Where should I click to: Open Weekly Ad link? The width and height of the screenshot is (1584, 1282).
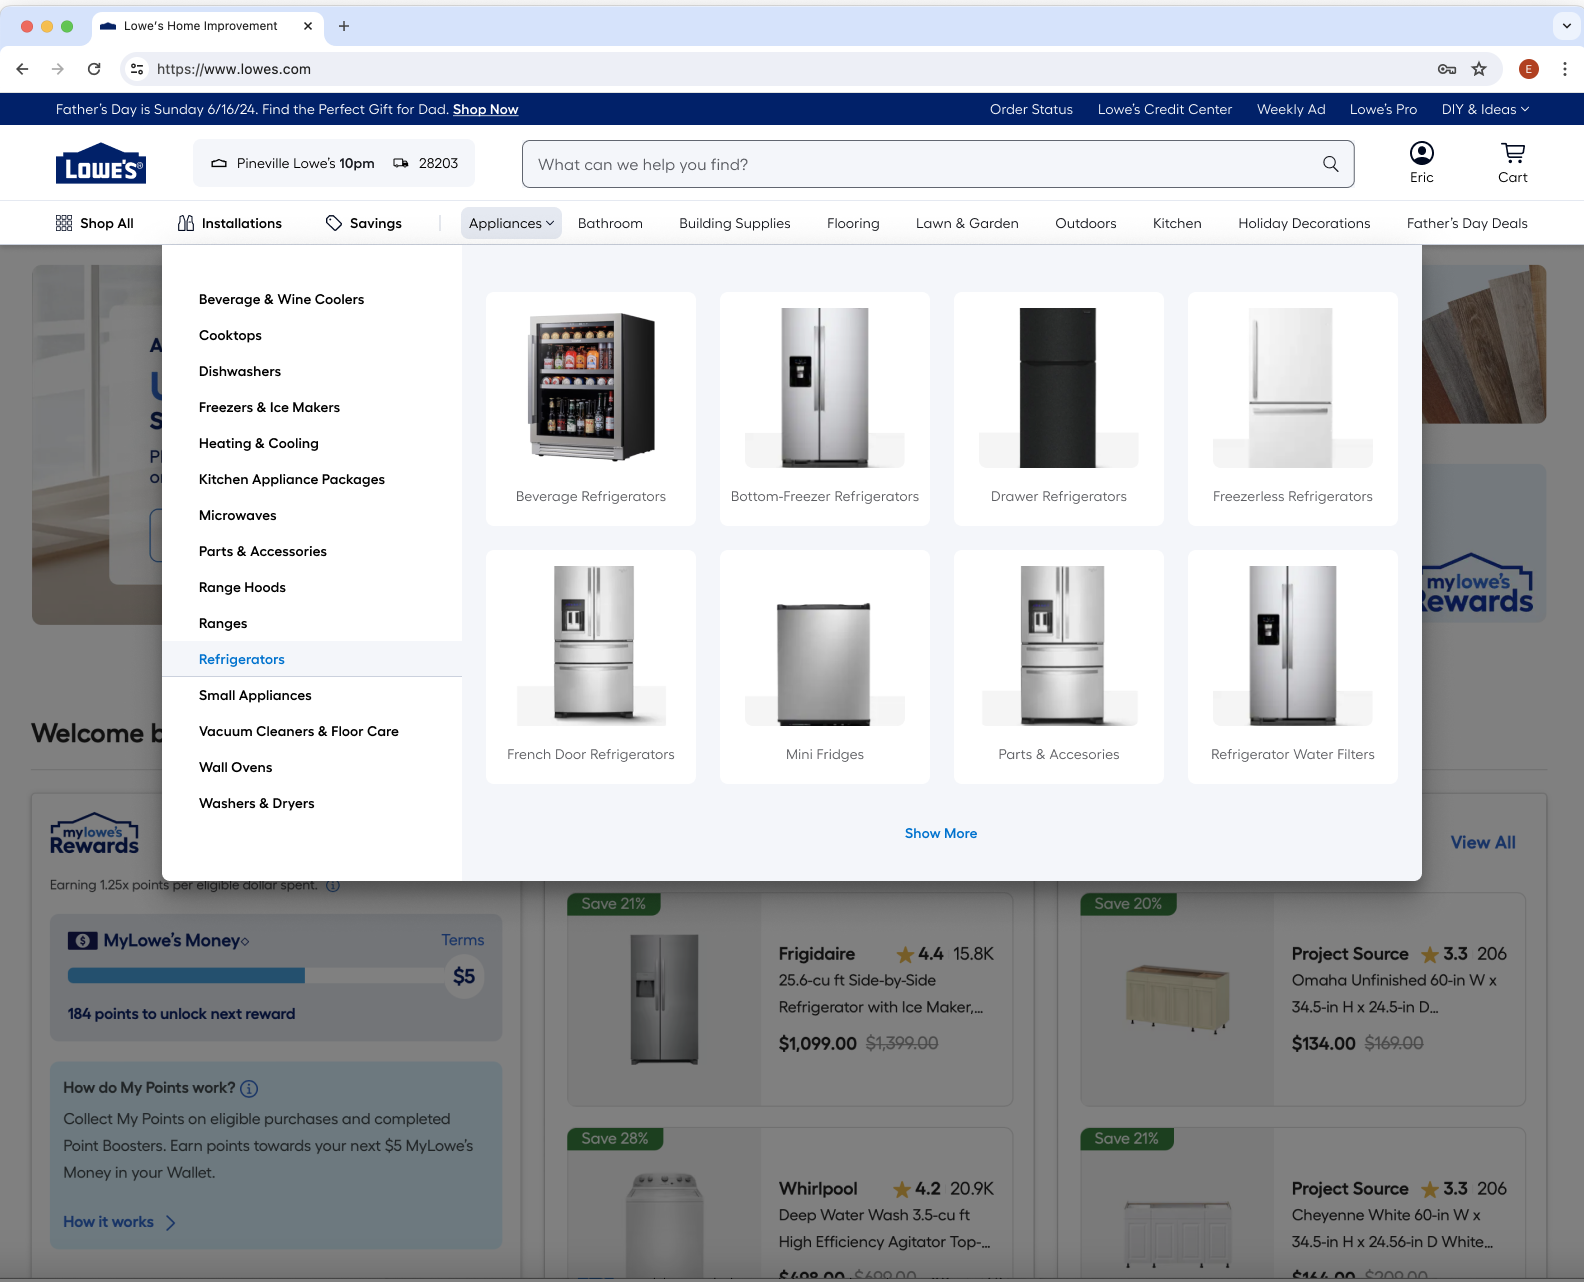click(1291, 109)
